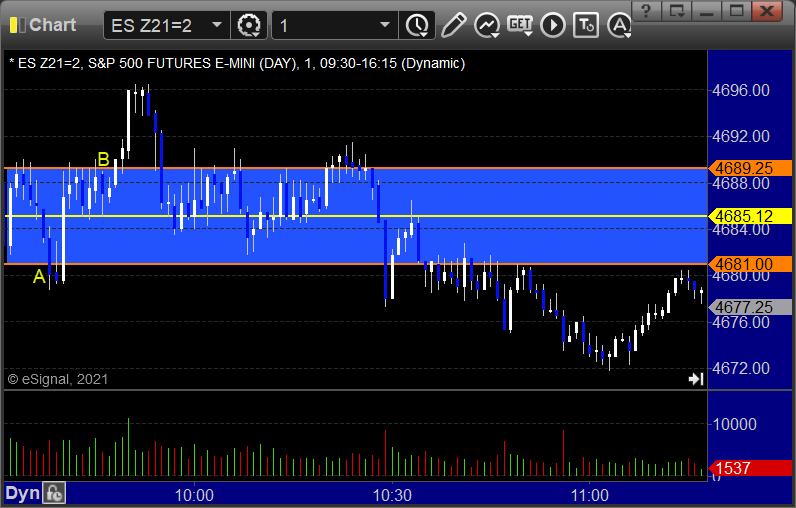Jump to latest bar arrow icon
Viewport: 796px width, 508px height.
pos(696,379)
